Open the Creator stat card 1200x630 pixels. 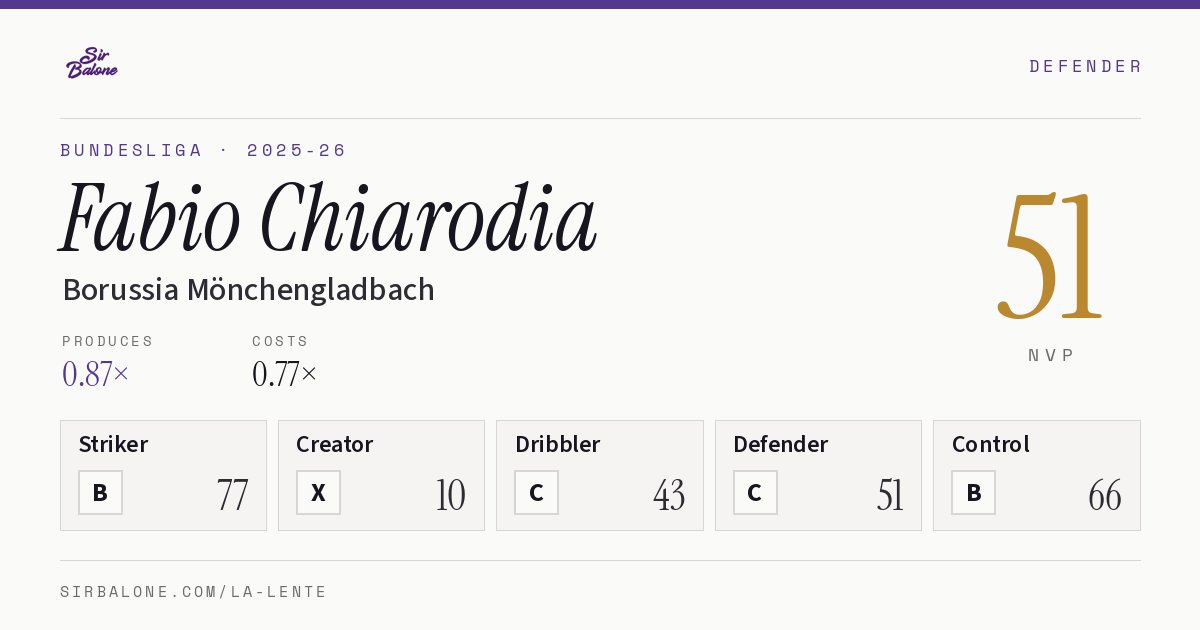(x=381, y=475)
